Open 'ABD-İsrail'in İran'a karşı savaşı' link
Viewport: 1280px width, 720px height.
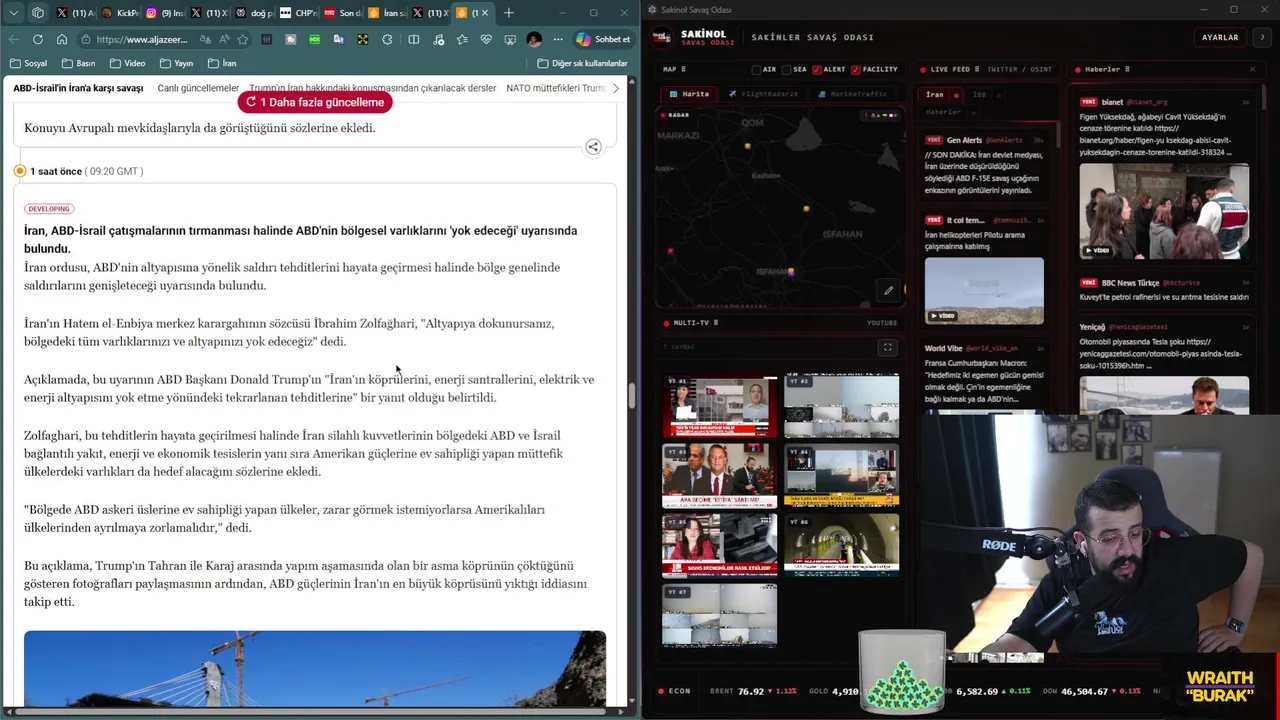pos(78,88)
